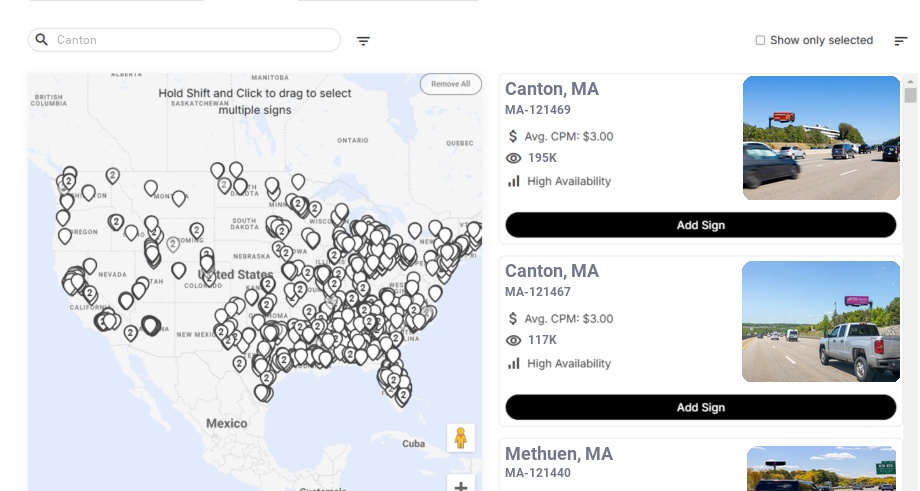Open the first Canton, MA listing title

pyautogui.click(x=552, y=89)
